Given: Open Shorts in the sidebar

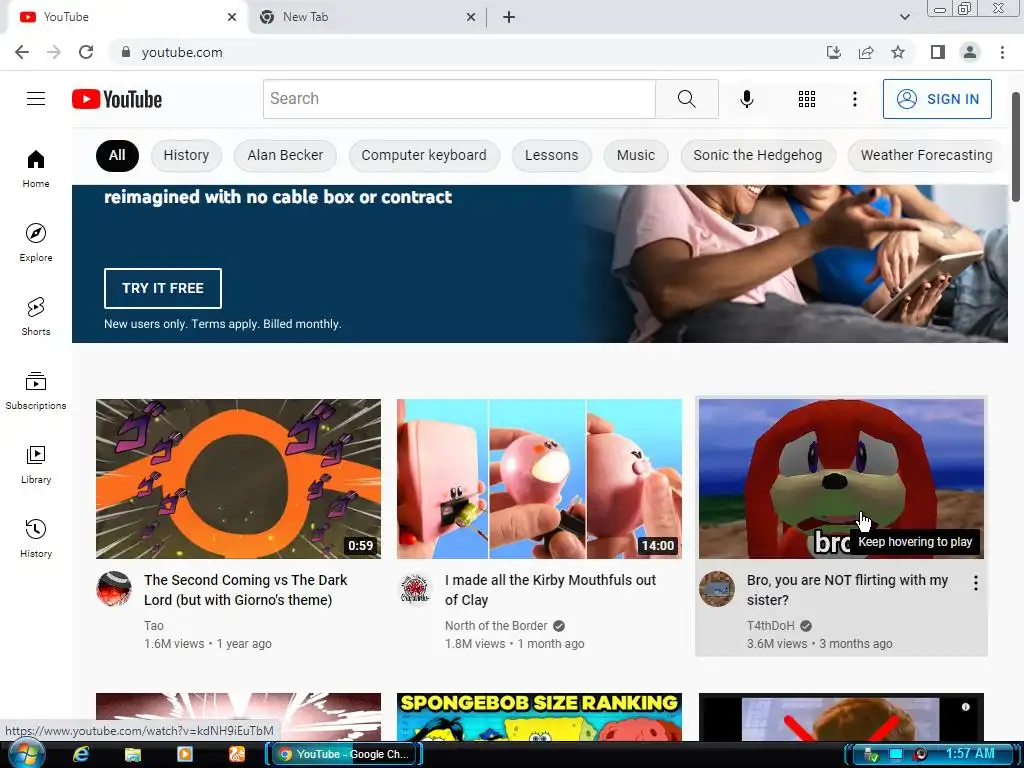Looking at the screenshot, I should (x=36, y=317).
